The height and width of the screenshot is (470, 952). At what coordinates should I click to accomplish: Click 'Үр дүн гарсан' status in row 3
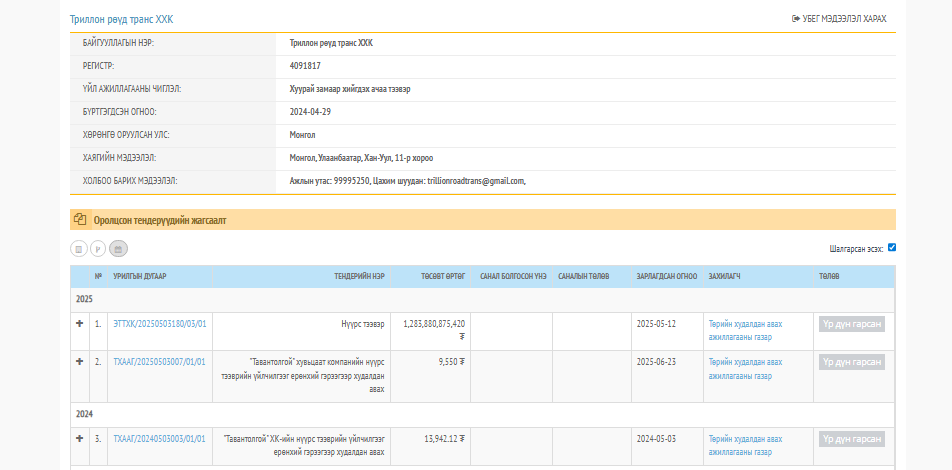[852, 439]
